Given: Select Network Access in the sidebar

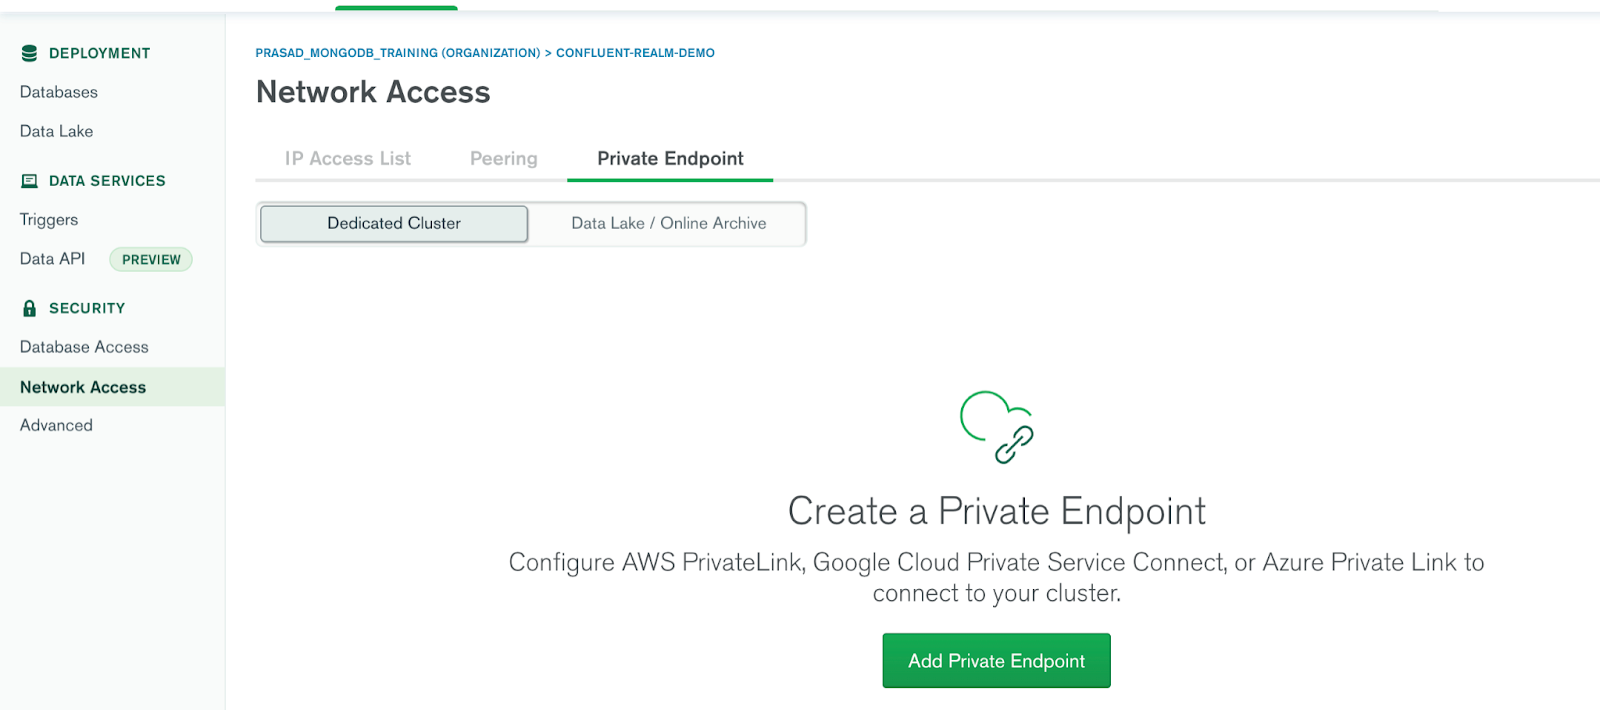Looking at the screenshot, I should click(83, 387).
